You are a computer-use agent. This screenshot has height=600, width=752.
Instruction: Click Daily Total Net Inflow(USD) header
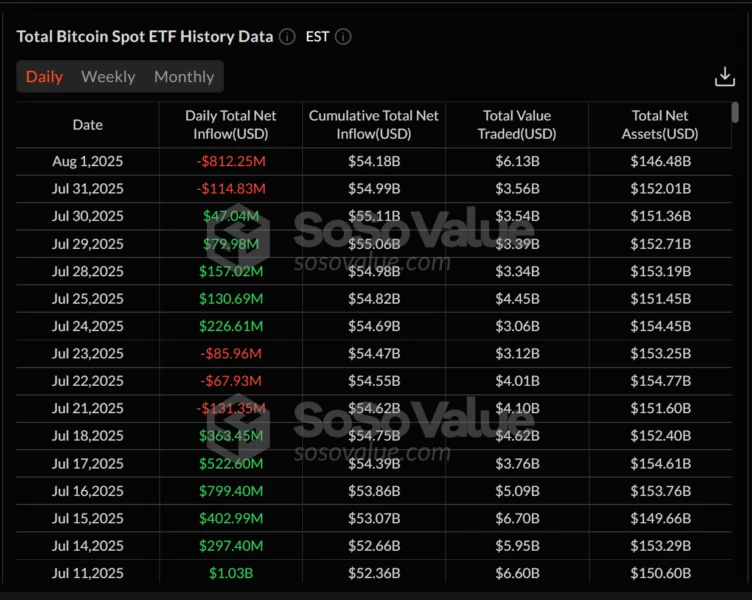pos(231,125)
